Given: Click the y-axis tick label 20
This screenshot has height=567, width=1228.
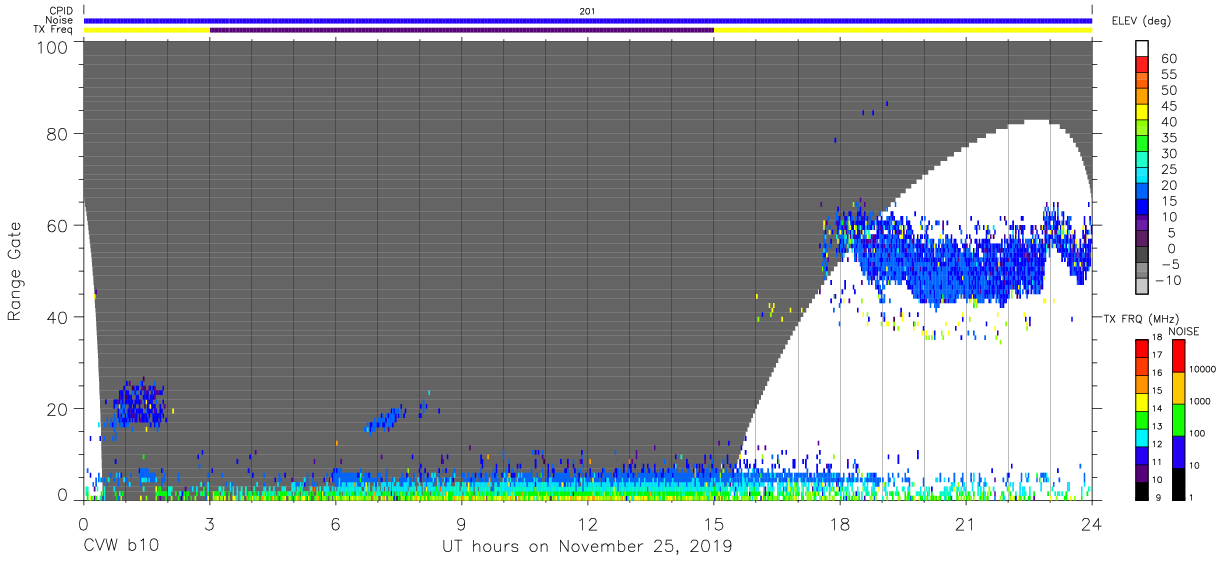Looking at the screenshot, I should point(58,409).
